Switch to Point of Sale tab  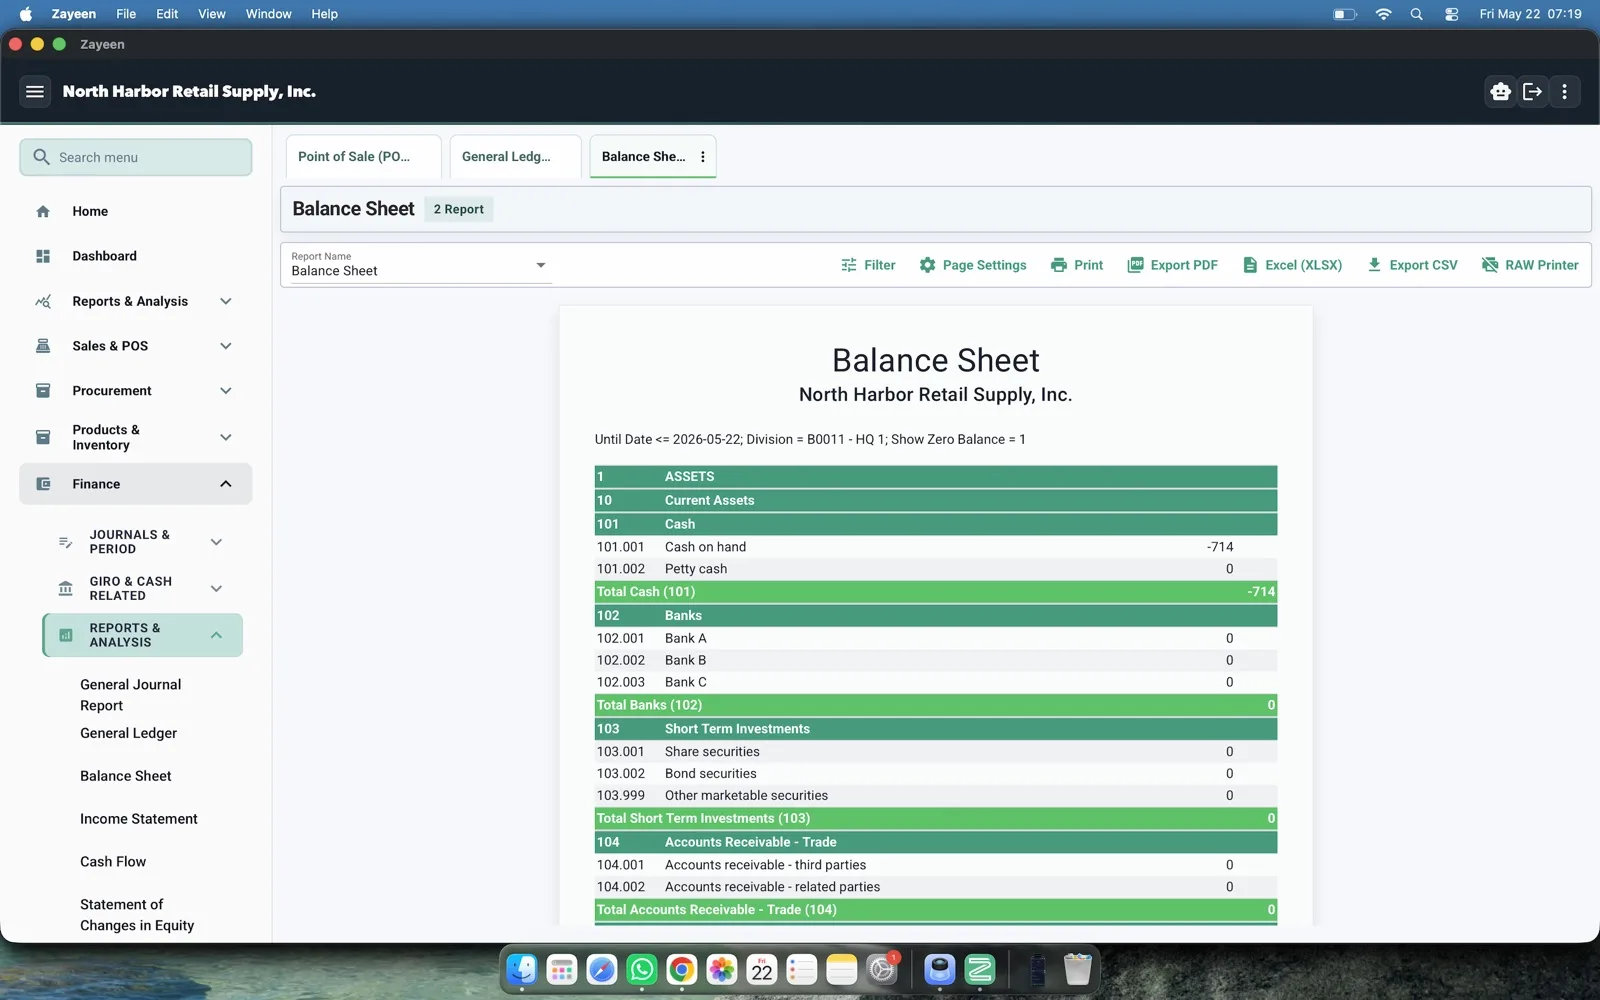tap(364, 157)
